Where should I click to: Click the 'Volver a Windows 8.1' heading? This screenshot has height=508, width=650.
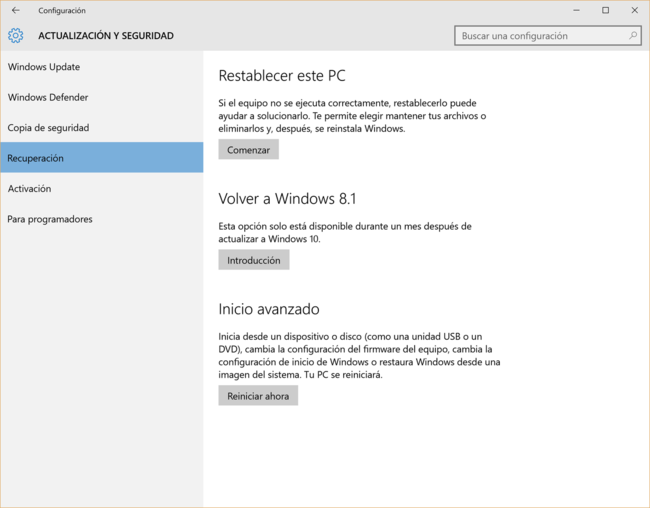(x=287, y=199)
